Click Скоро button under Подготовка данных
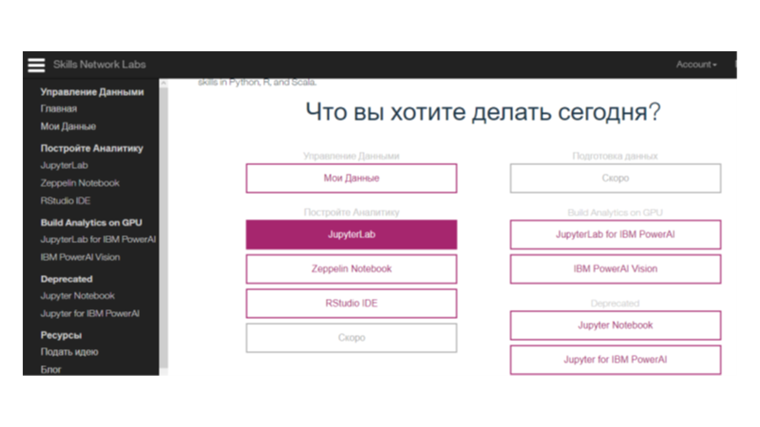This screenshot has width=760, height=427. 616,178
